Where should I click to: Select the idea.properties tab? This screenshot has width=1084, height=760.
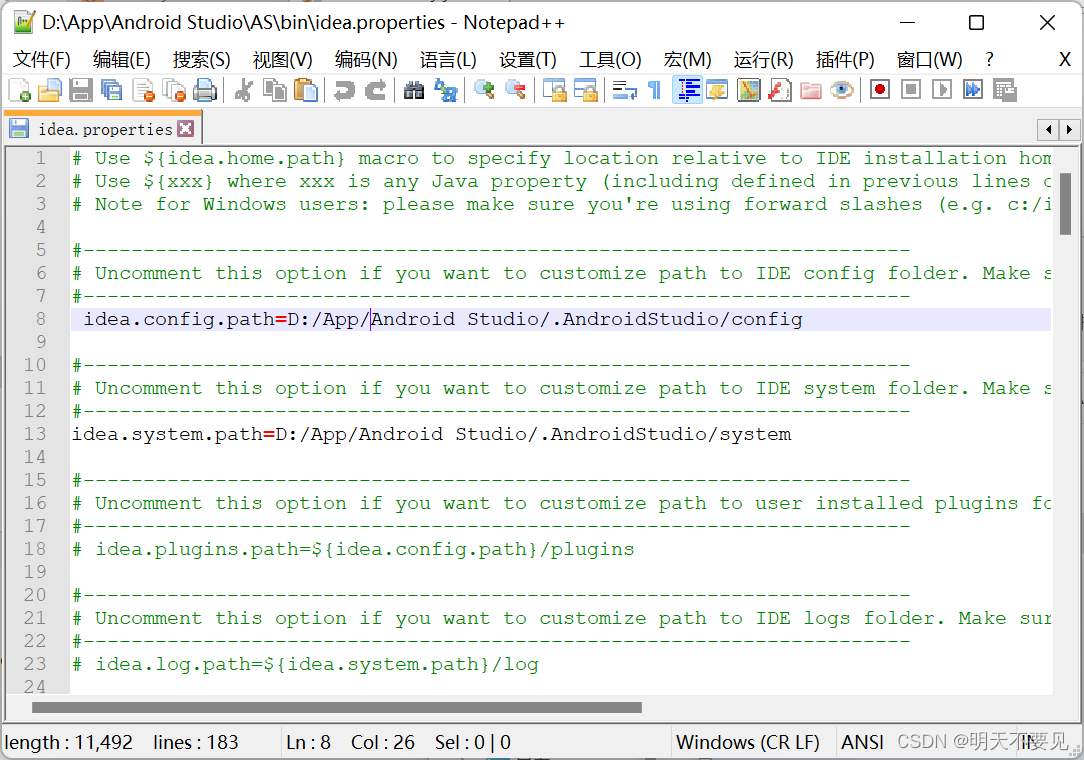(x=104, y=129)
